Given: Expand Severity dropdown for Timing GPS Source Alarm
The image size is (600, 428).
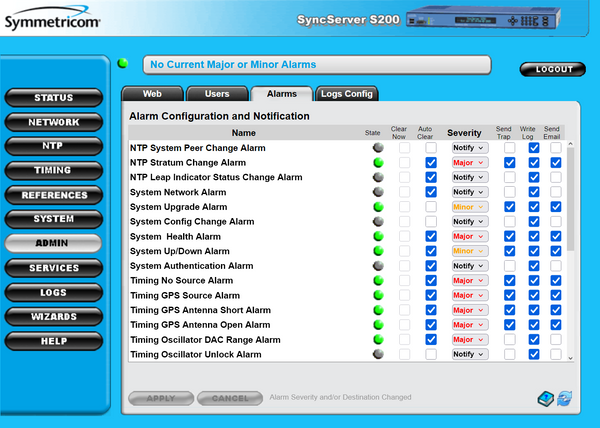Looking at the screenshot, I should pos(468,296).
